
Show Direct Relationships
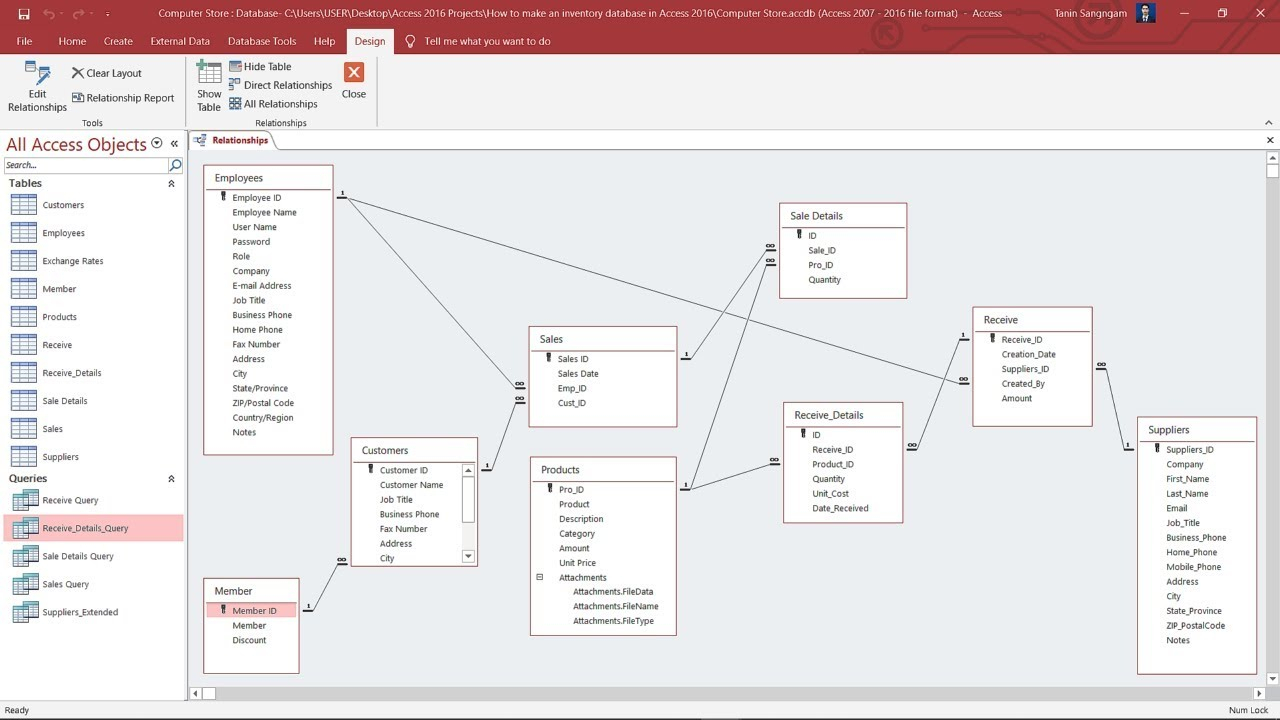click(x=280, y=85)
